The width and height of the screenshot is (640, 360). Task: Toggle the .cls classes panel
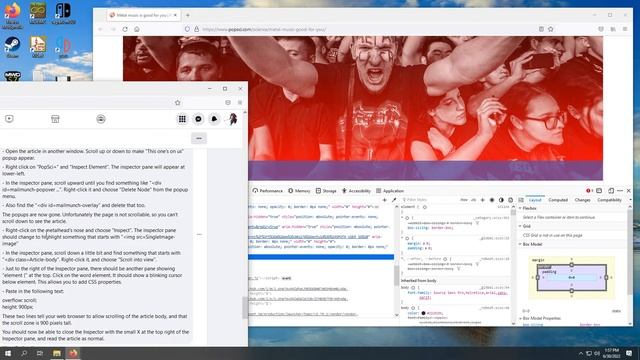(x=473, y=200)
